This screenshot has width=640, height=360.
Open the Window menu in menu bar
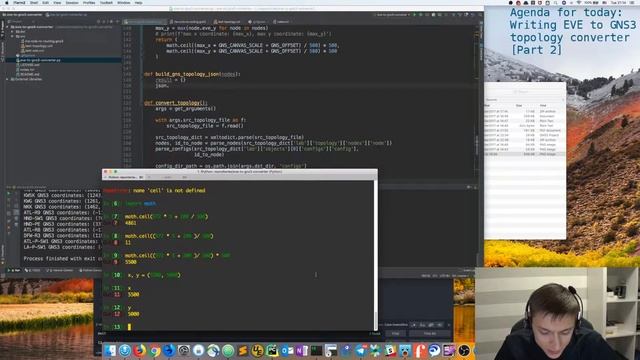124,2
